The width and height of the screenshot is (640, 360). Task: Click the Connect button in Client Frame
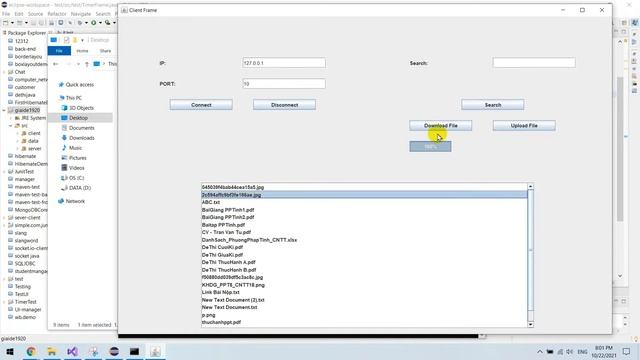[x=201, y=105]
